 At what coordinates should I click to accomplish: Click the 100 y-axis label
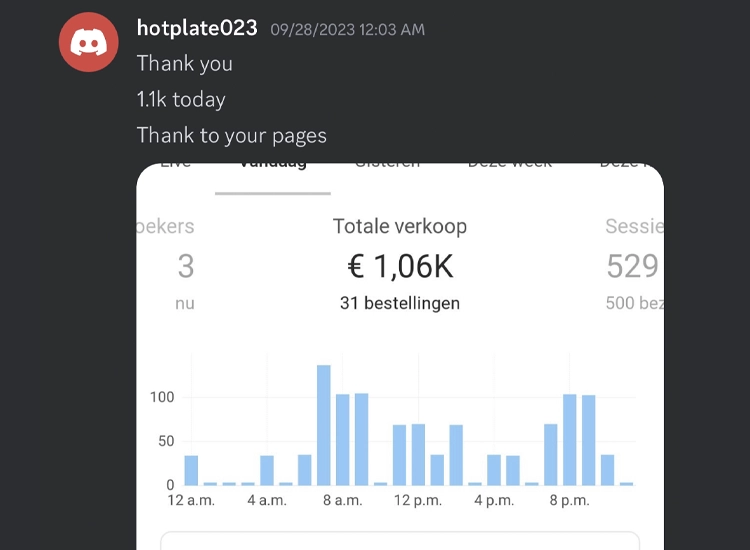[x=161, y=397]
